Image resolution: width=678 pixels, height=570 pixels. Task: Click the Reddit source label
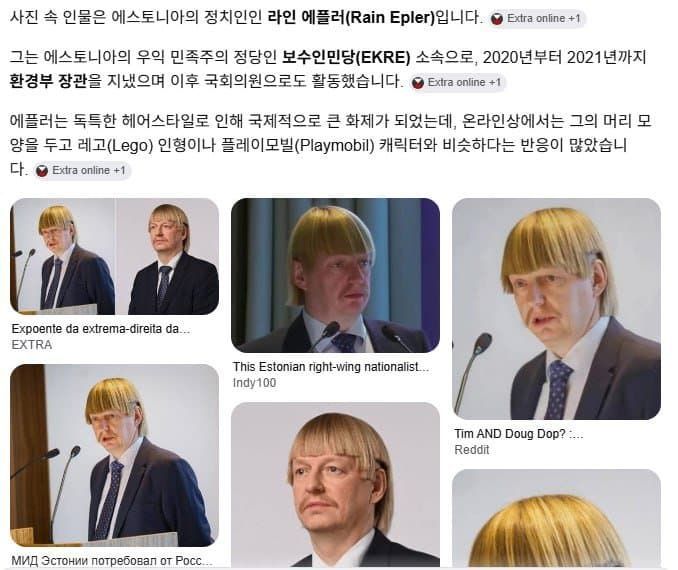tap(472, 450)
